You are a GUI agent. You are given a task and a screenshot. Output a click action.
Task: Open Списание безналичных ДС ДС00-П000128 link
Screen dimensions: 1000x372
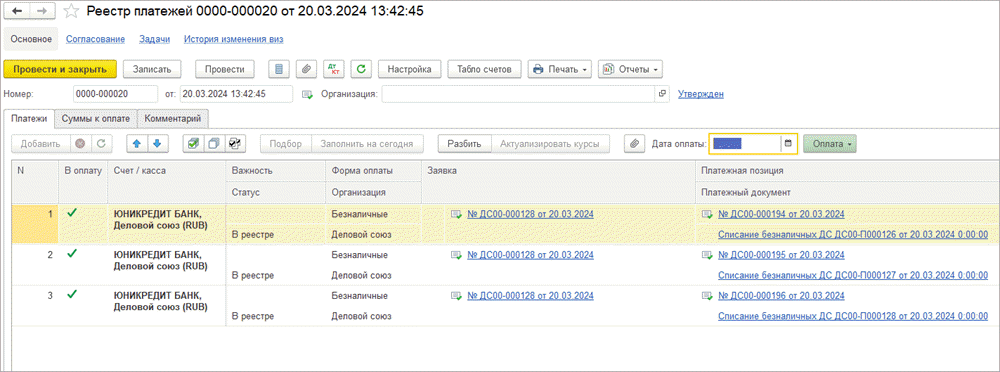(x=853, y=316)
